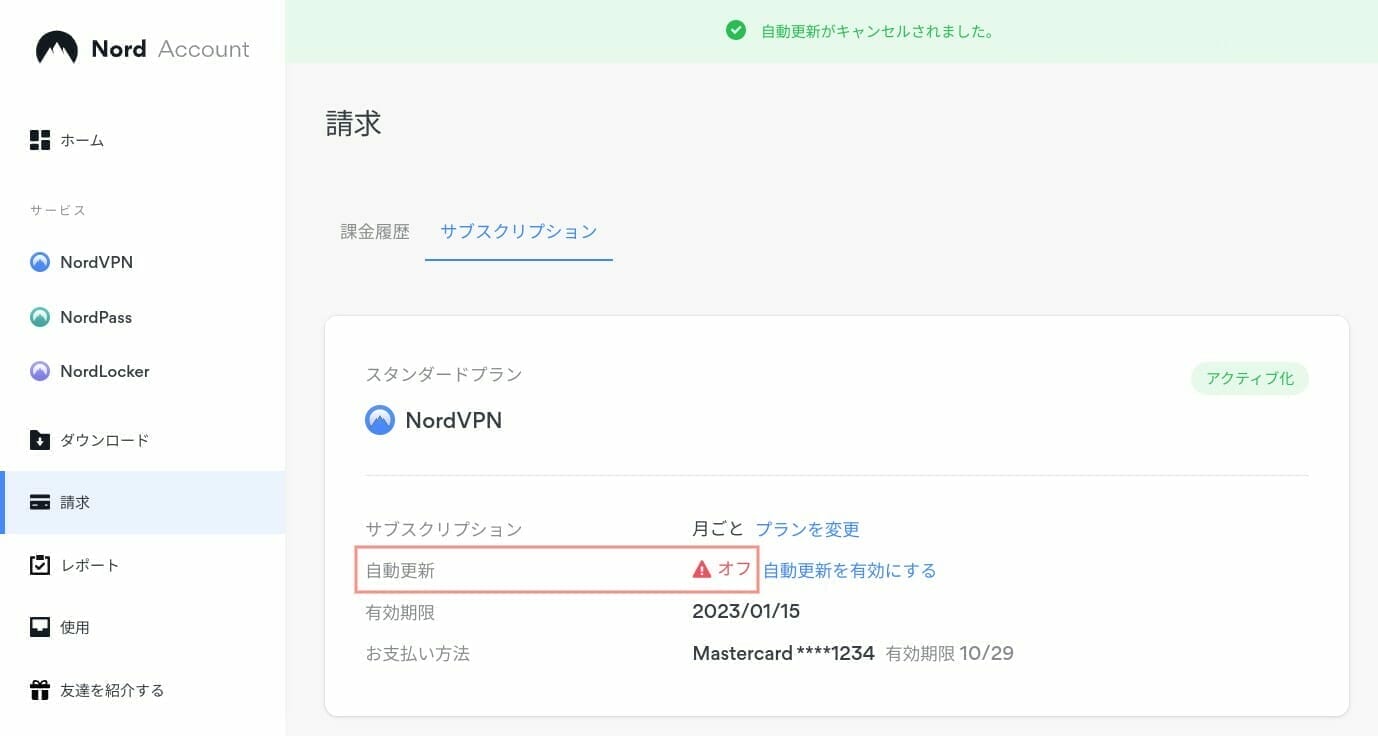Screen dimensions: 1378x736
Task: Click the 使用 inbox icon
Action: click(40, 627)
